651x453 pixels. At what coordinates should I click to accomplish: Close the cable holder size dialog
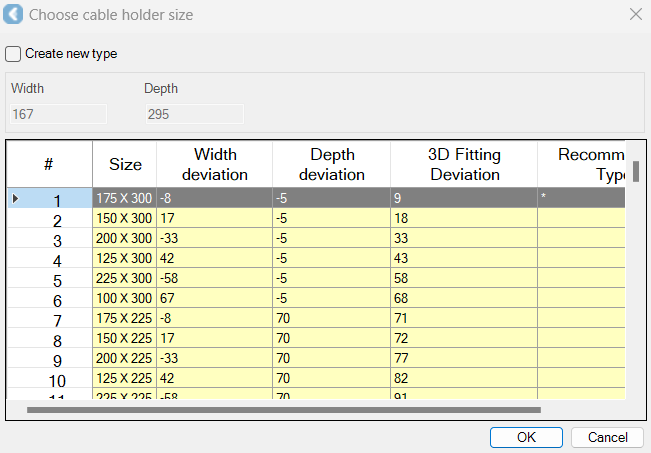[x=634, y=15]
